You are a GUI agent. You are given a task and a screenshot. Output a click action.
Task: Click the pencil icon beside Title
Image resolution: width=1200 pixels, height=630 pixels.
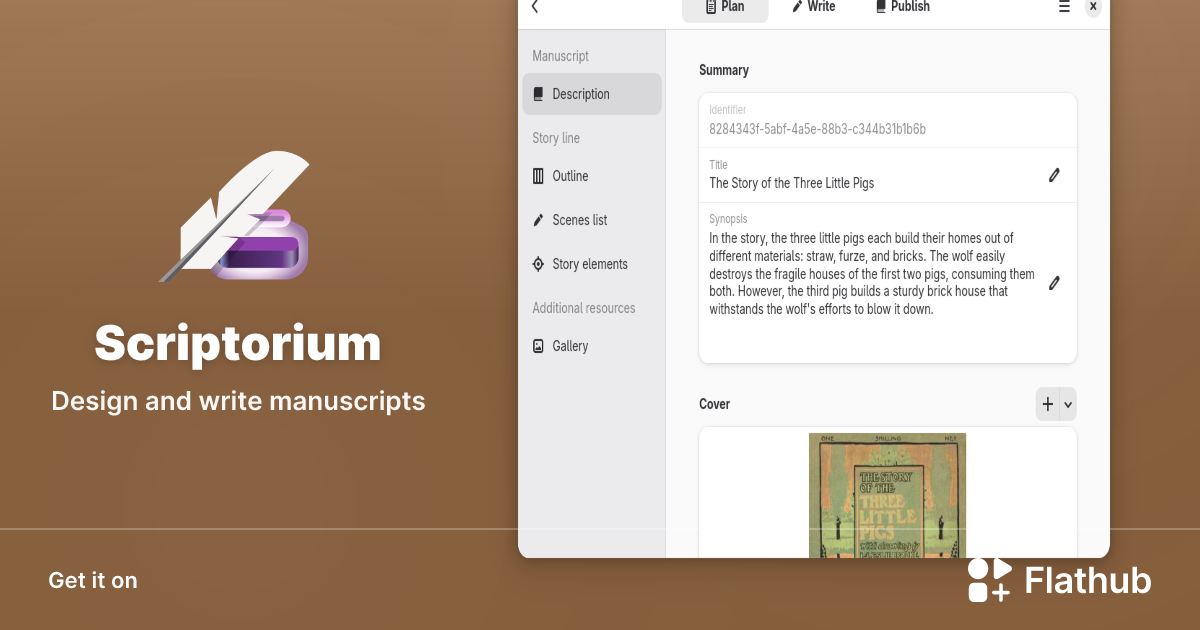click(x=1054, y=175)
